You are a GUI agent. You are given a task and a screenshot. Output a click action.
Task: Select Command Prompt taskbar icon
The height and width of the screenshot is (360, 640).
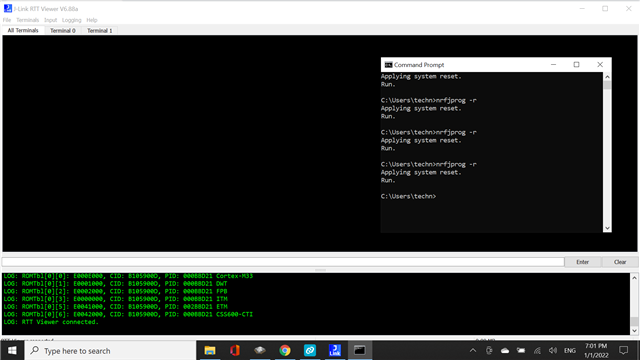(x=360, y=351)
